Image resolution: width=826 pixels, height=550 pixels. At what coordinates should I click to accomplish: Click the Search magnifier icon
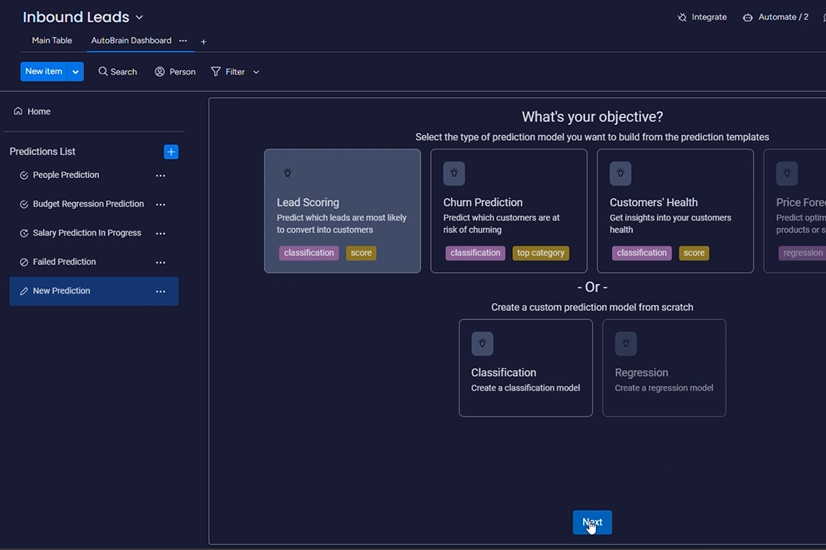(103, 72)
